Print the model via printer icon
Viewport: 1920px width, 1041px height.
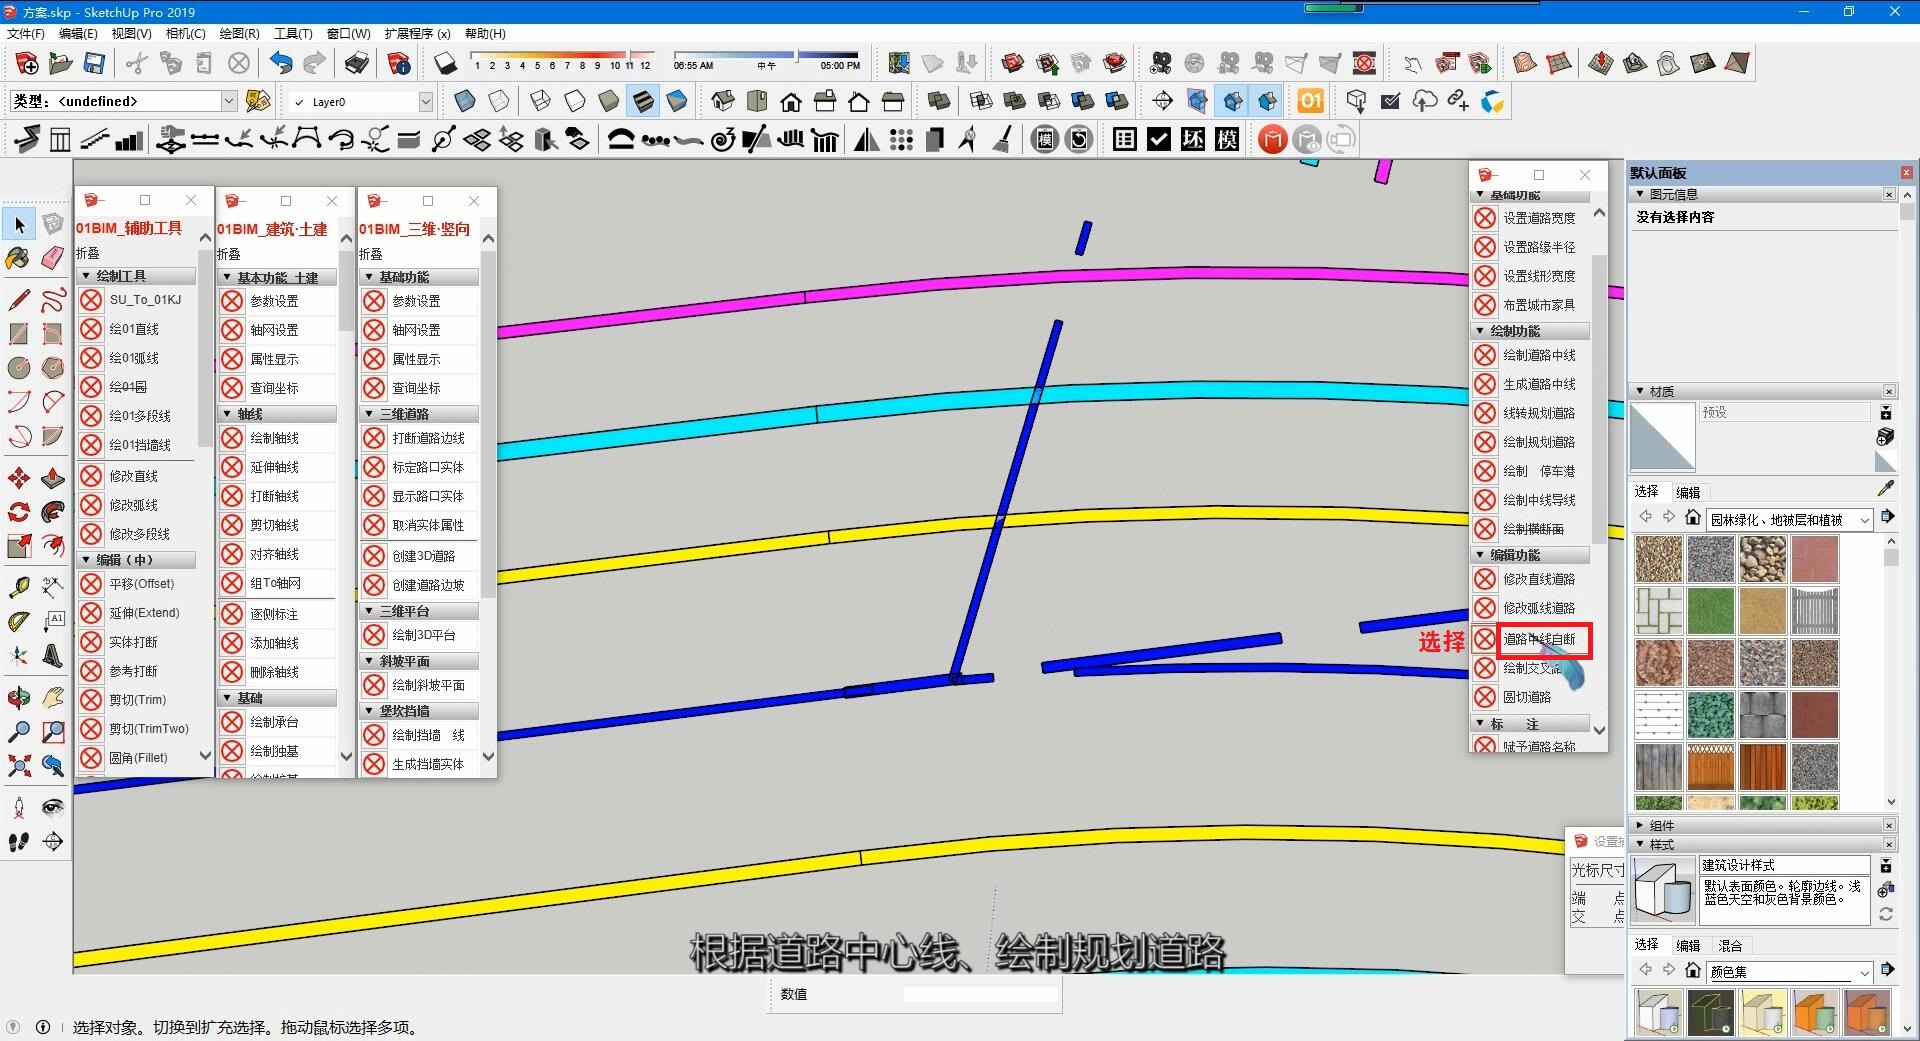click(x=357, y=63)
